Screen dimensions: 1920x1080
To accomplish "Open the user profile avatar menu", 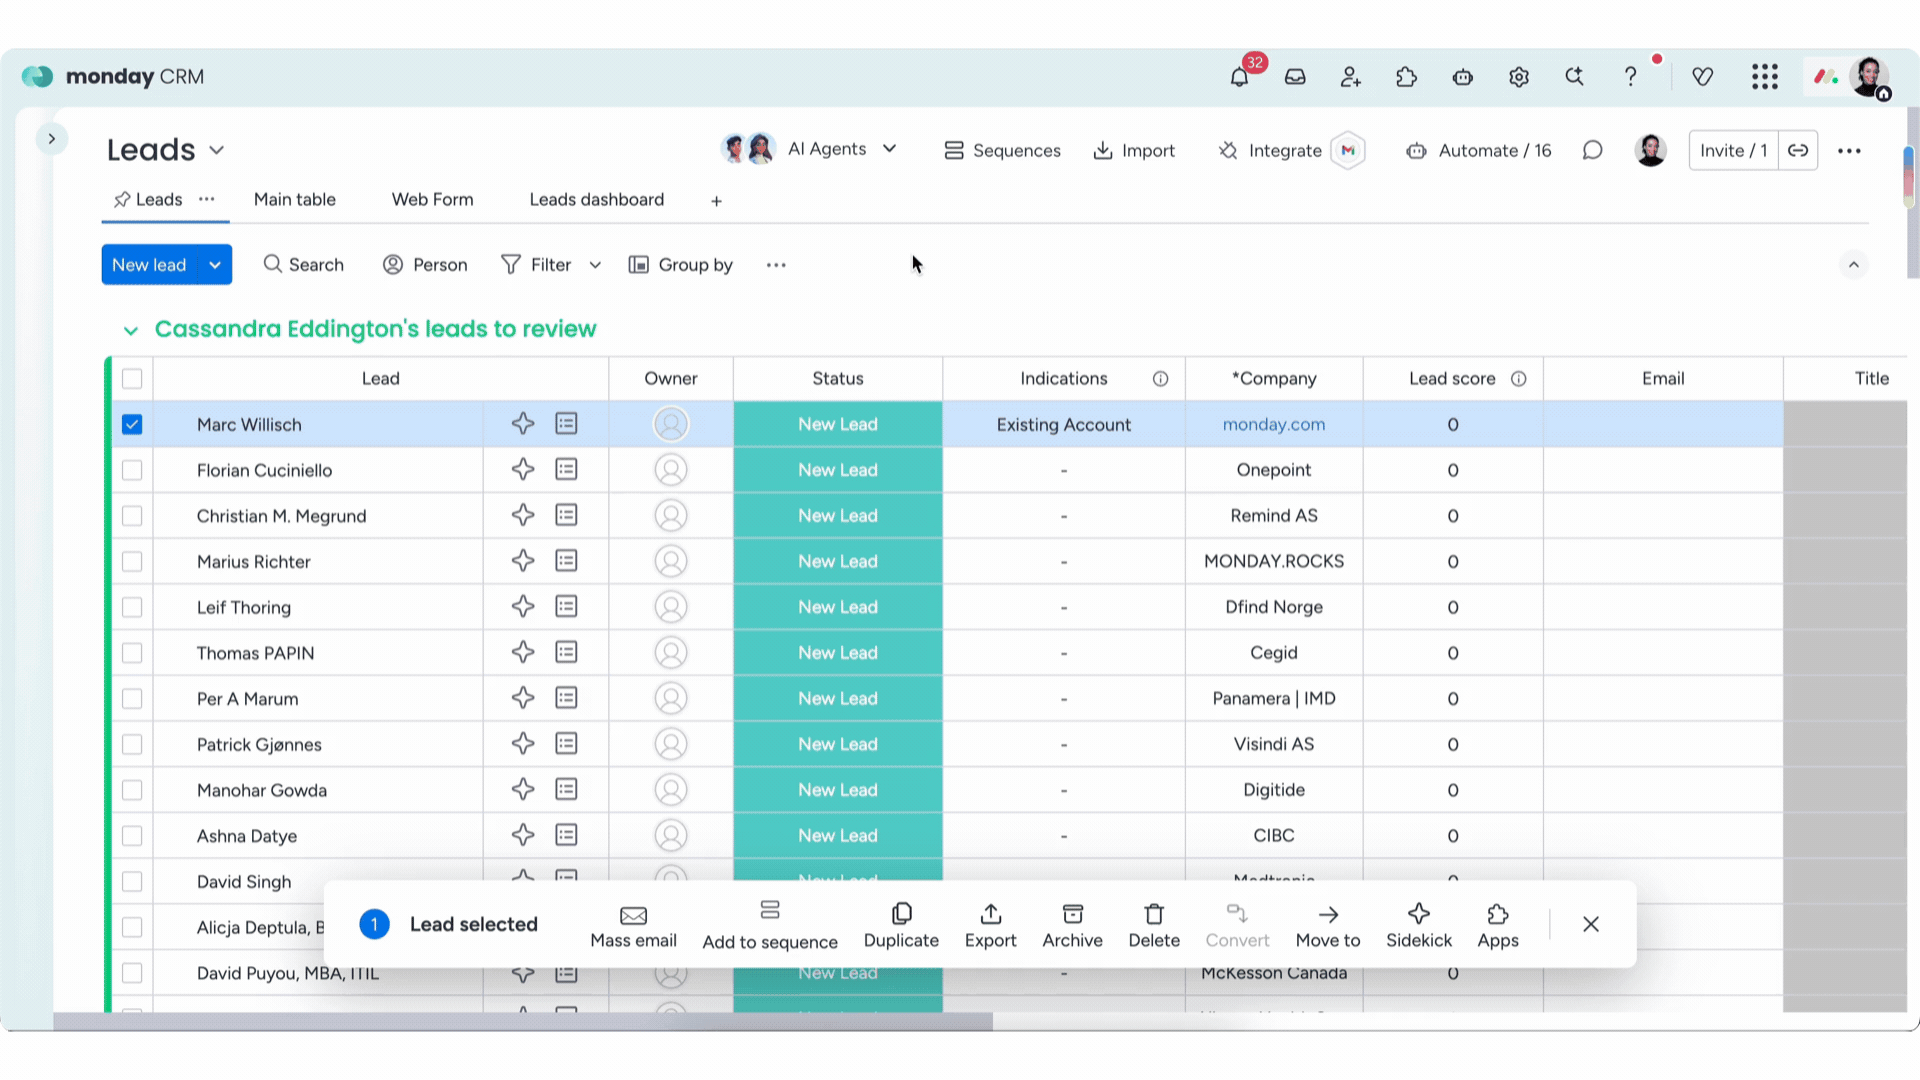I will click(1868, 77).
